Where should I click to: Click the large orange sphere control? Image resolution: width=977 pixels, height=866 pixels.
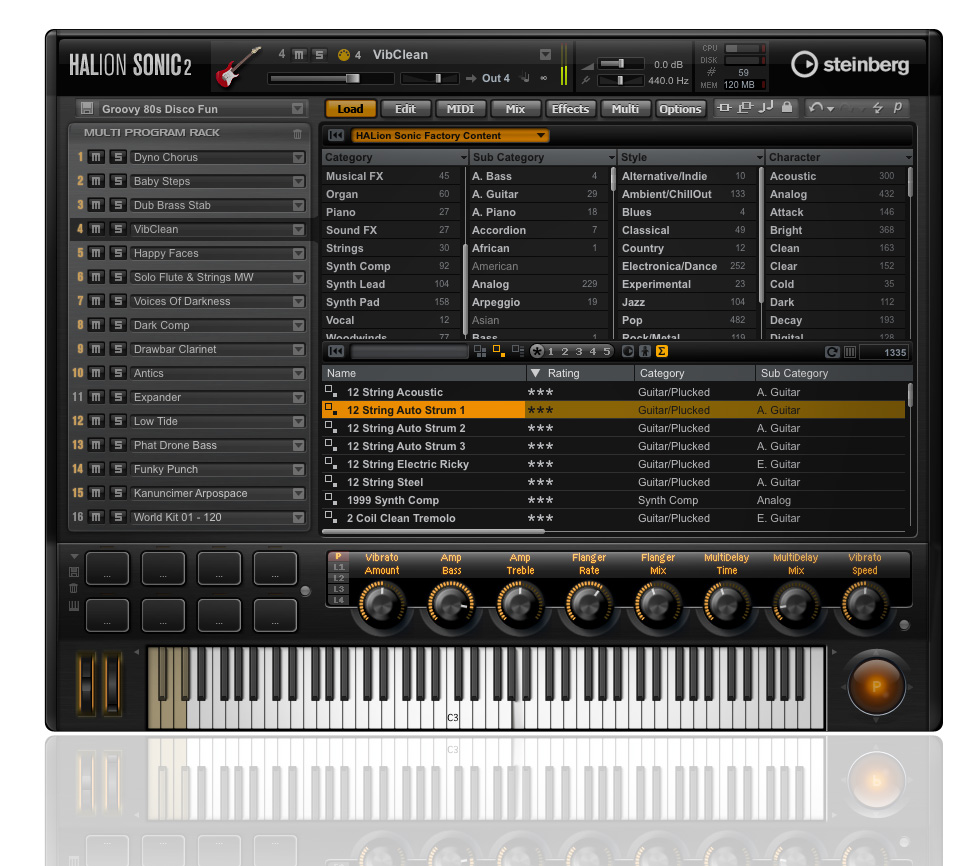click(876, 687)
